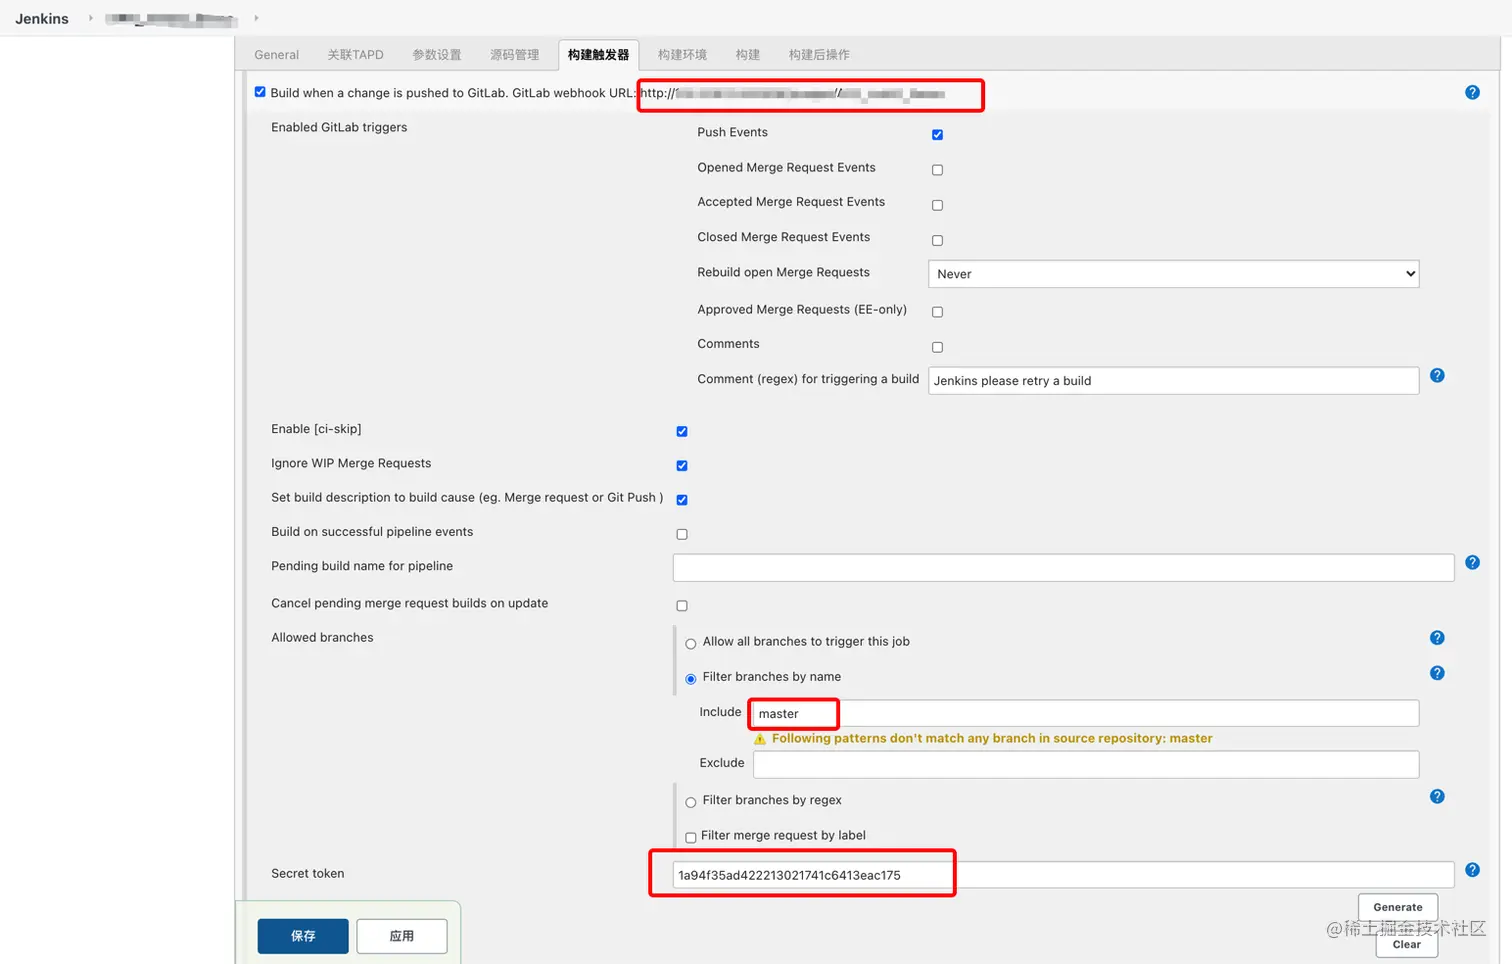
Task: Open help for allow all branches
Action: point(1437,637)
